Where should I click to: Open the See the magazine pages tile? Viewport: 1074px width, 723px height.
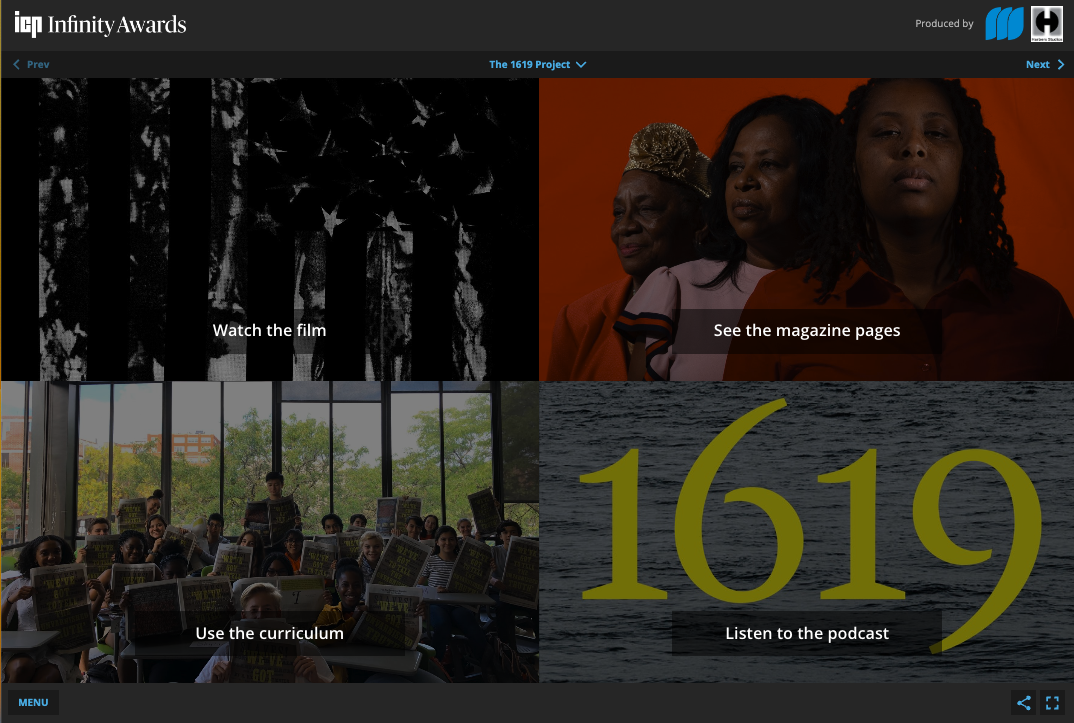(x=806, y=229)
